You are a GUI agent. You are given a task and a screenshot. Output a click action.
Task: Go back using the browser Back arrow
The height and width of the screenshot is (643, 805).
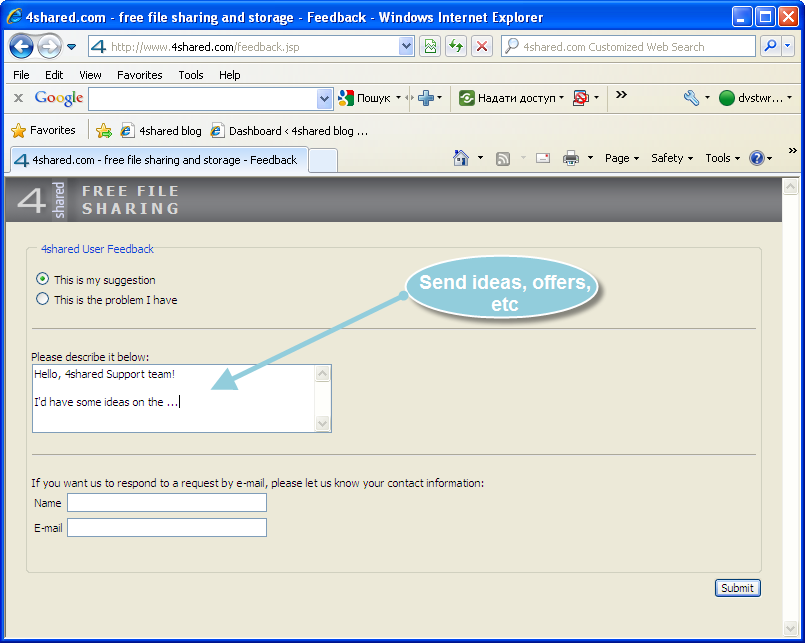tap(22, 47)
